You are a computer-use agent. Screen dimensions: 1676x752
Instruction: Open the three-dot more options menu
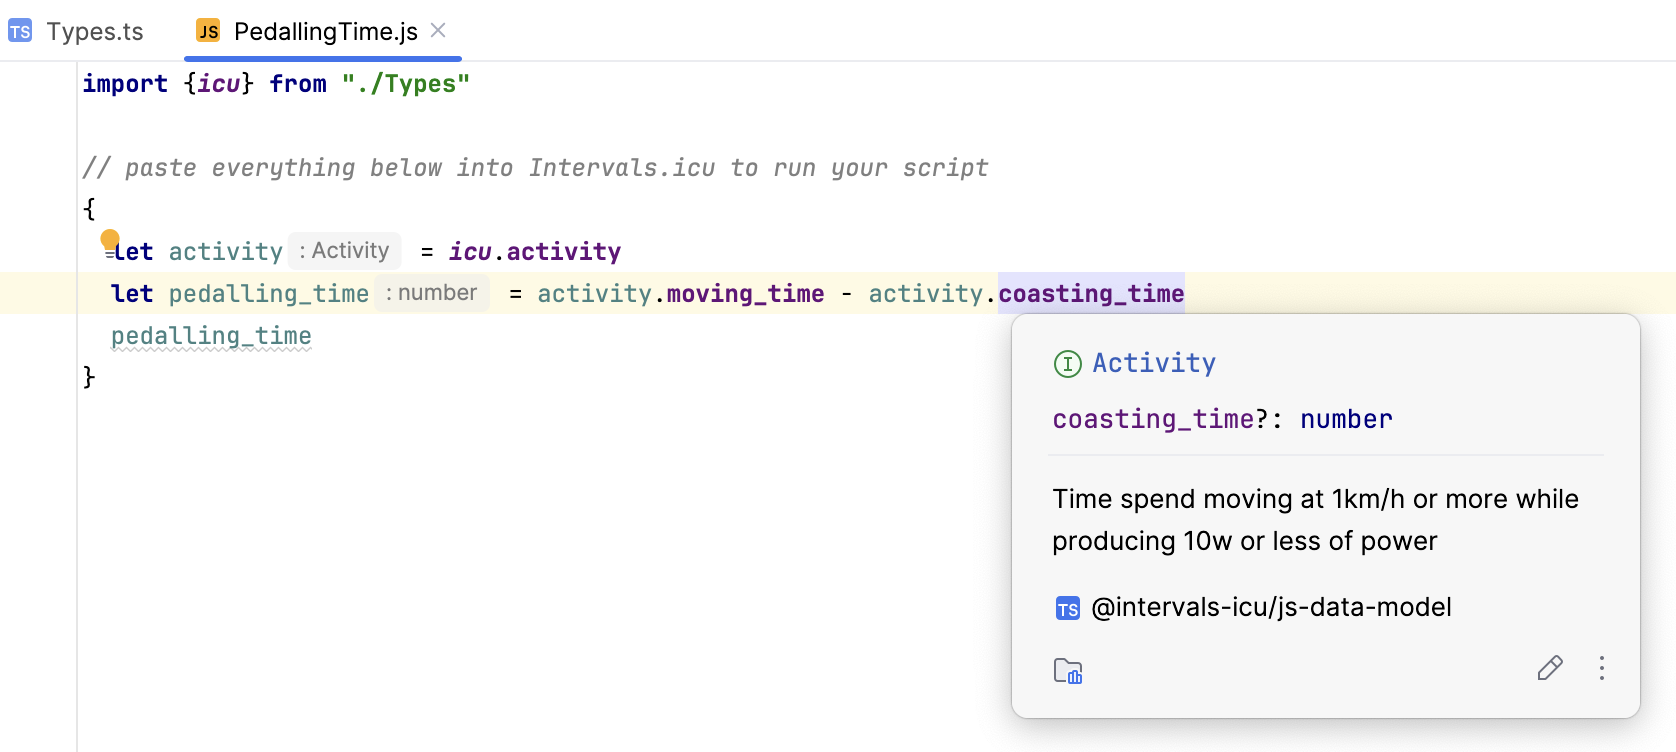click(x=1601, y=668)
